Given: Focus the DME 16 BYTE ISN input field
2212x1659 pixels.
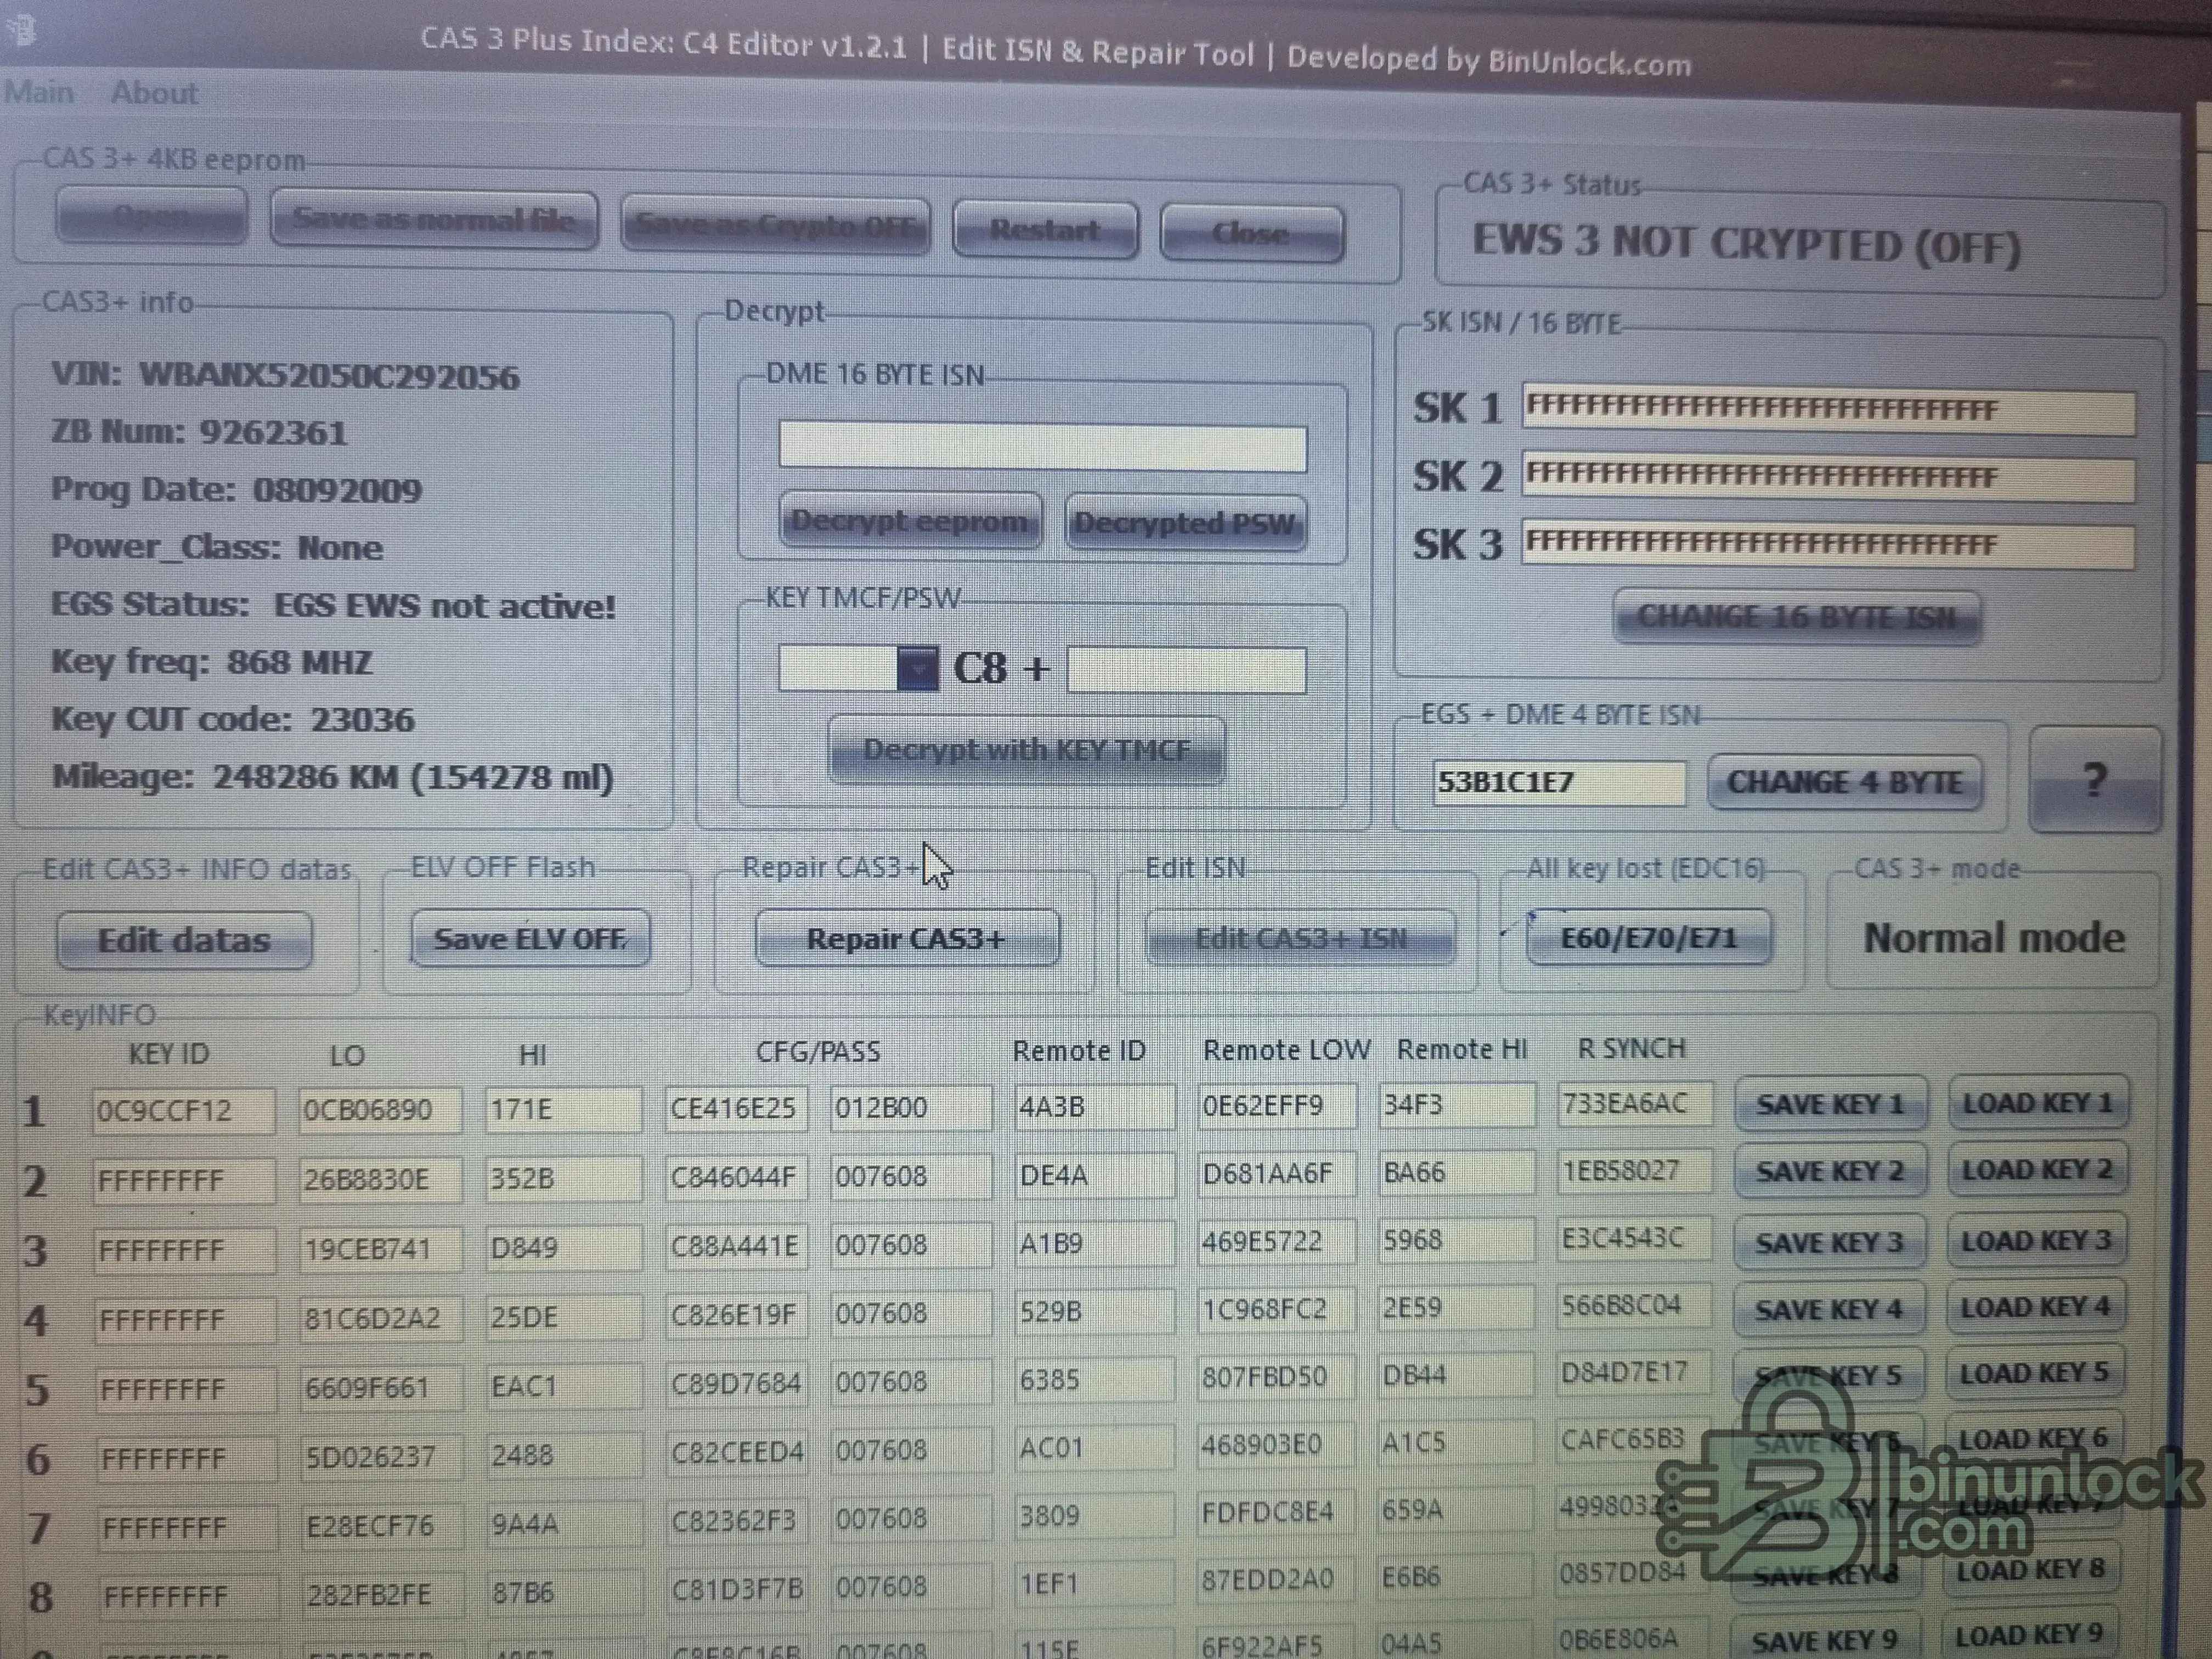Looking at the screenshot, I should [1043, 447].
